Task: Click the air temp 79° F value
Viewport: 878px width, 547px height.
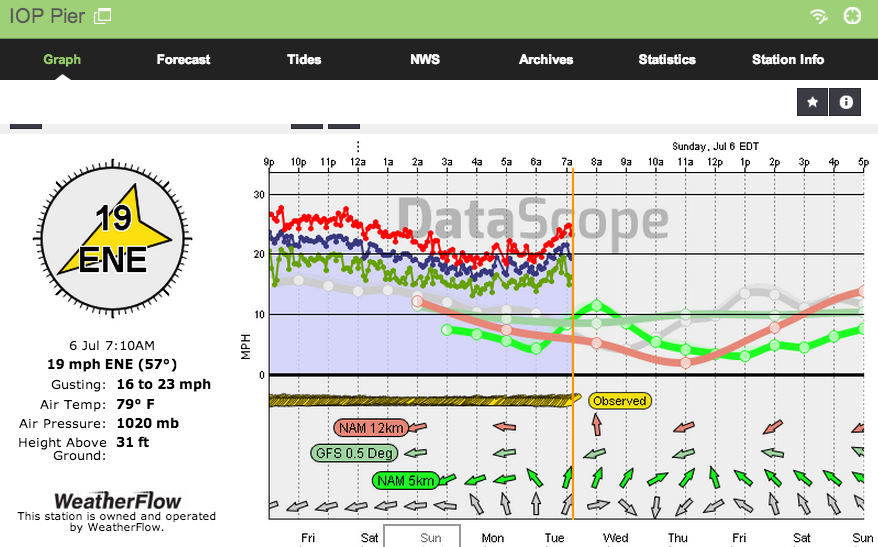Action: [136, 404]
